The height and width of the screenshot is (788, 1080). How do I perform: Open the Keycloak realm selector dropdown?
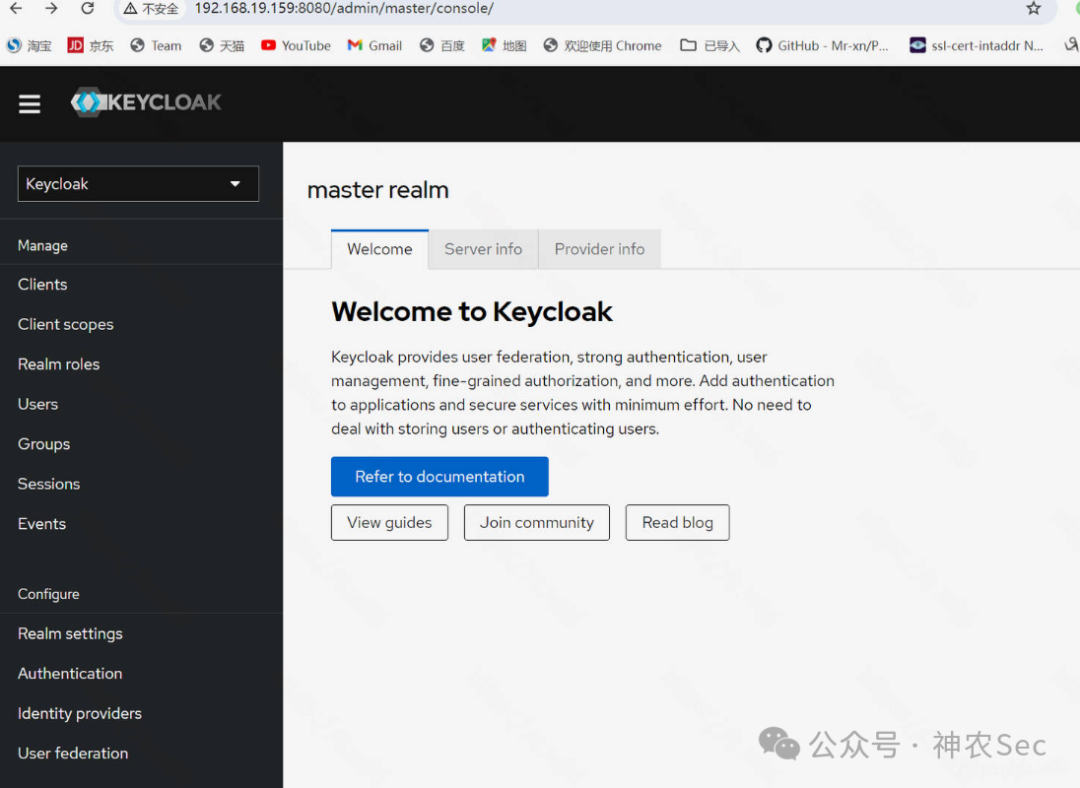click(138, 184)
